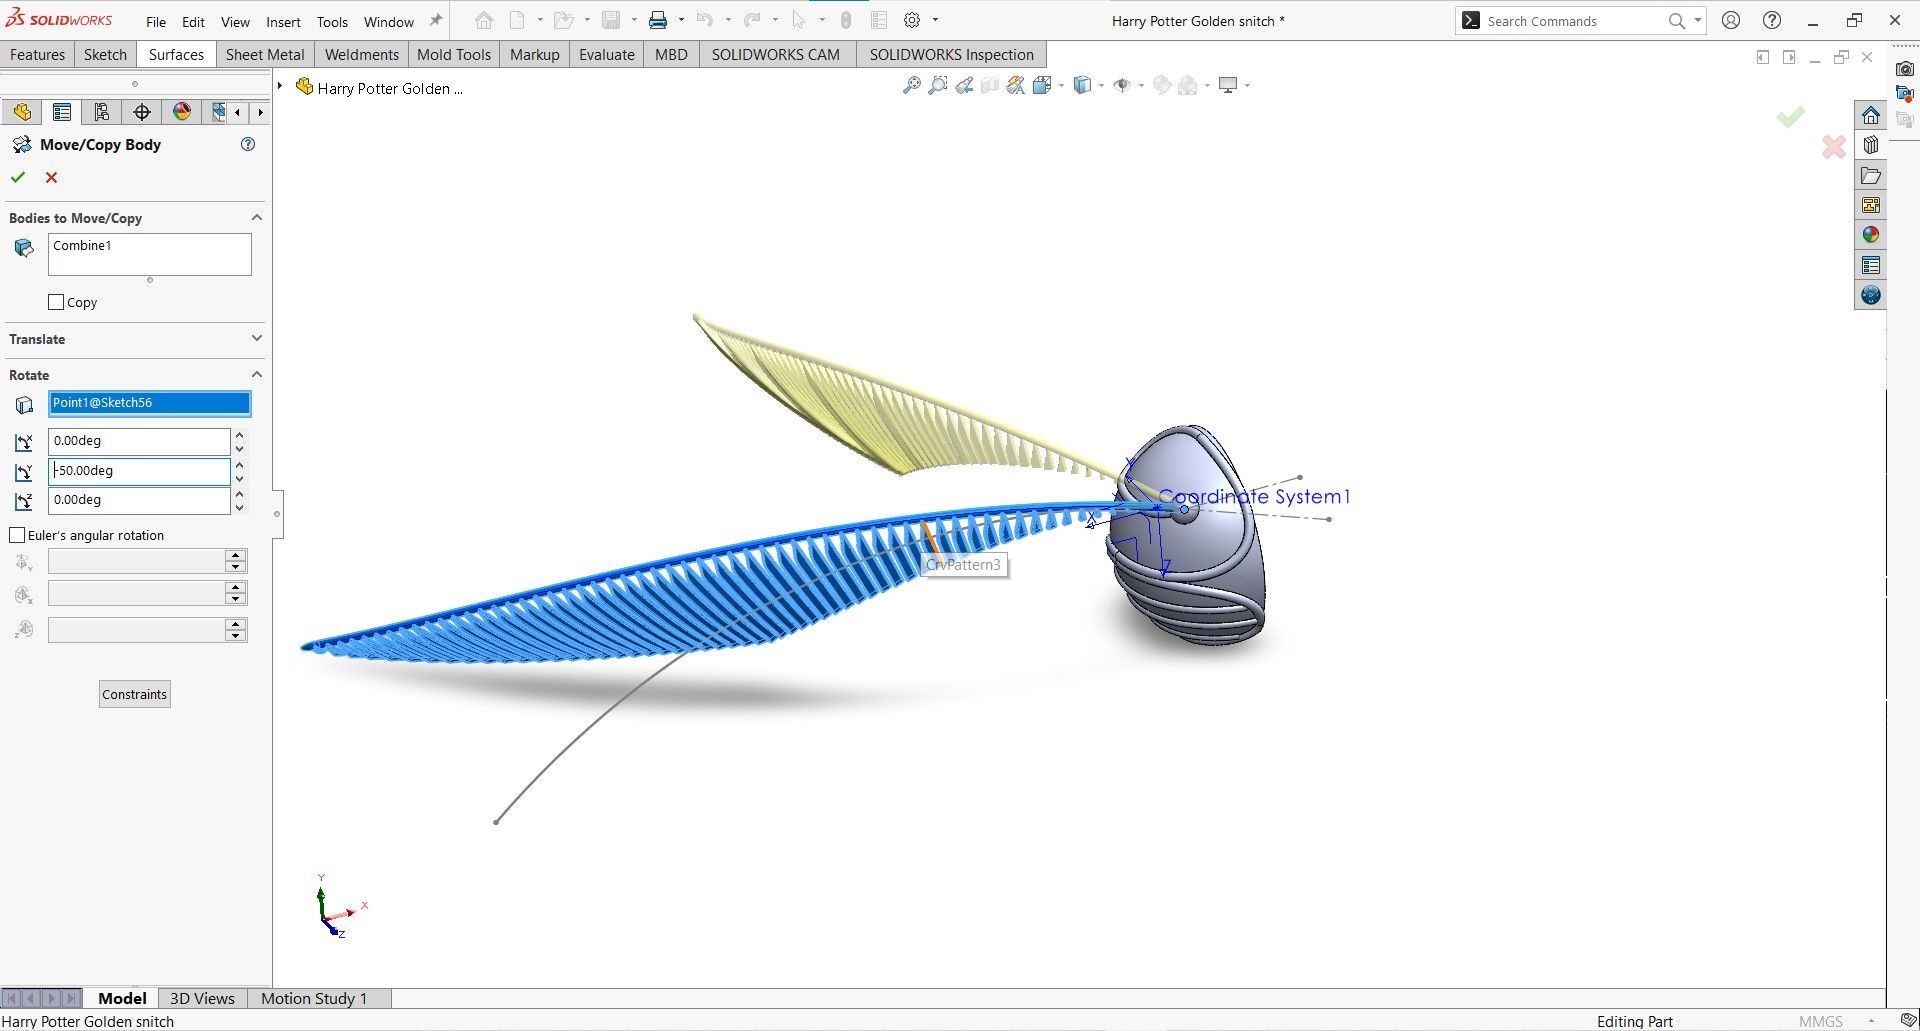The image size is (1920, 1031).
Task: Open the Insert menu
Action: 283,21
